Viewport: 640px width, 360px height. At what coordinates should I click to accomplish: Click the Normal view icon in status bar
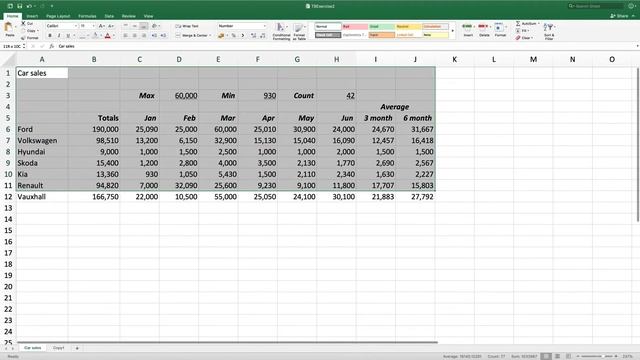(546, 356)
